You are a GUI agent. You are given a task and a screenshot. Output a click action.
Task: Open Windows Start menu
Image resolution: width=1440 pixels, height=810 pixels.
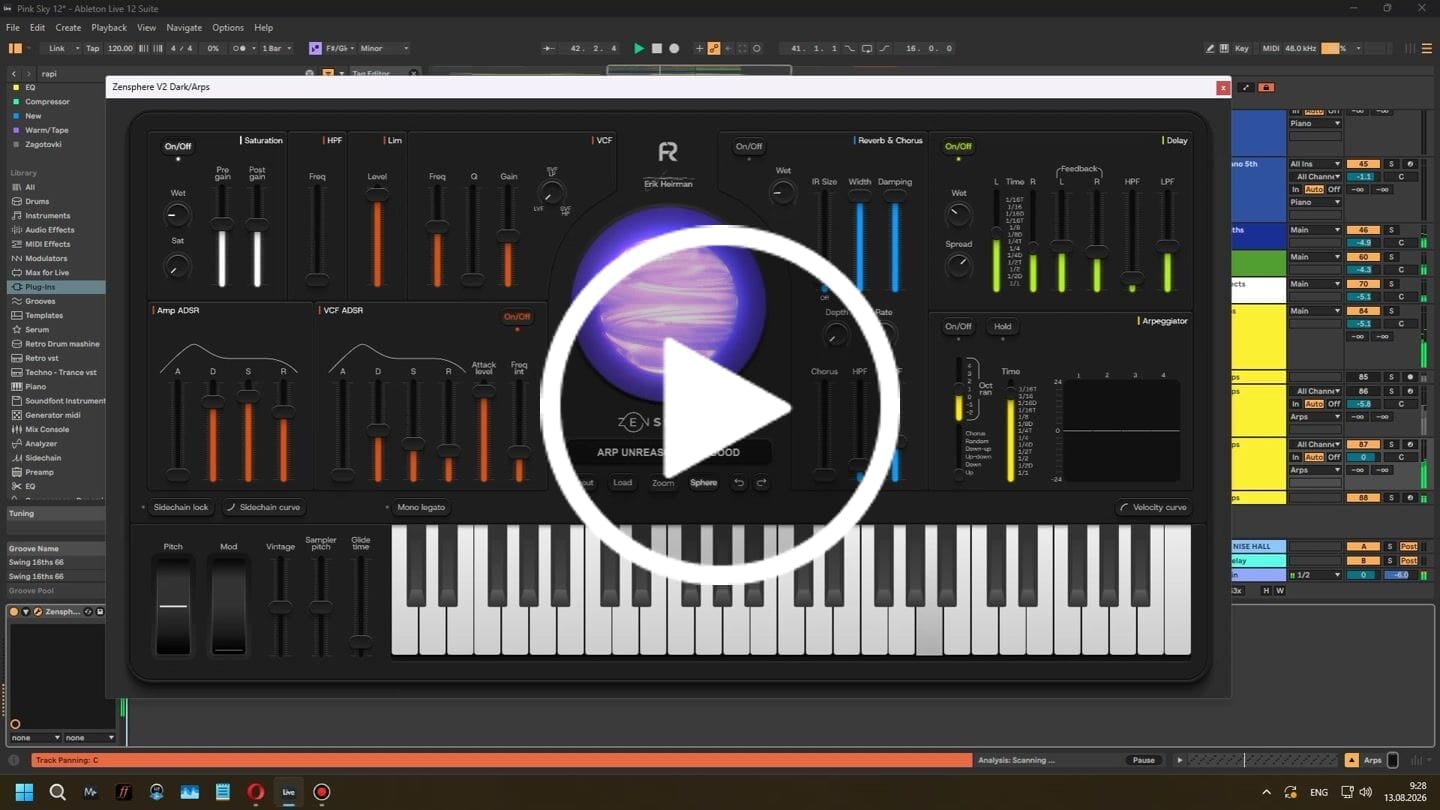click(x=24, y=792)
